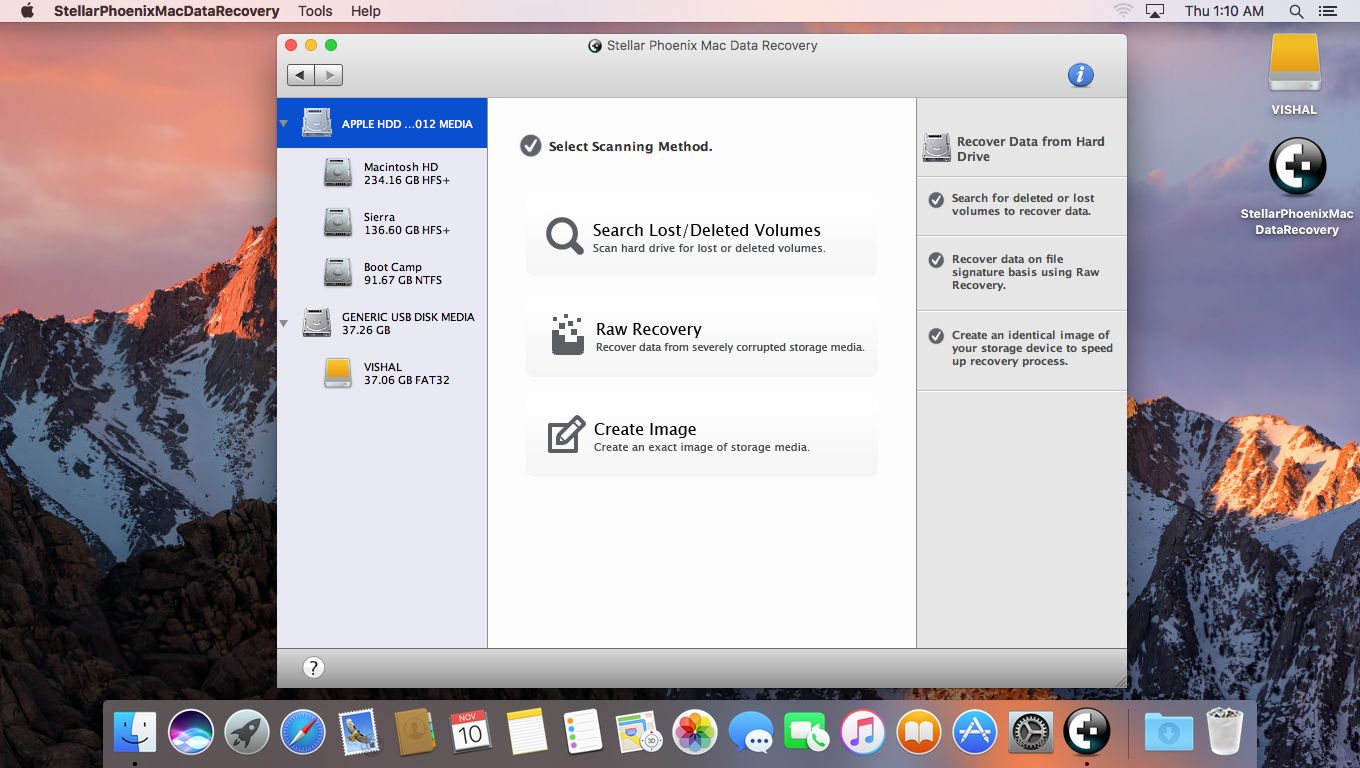Image resolution: width=1360 pixels, height=768 pixels.
Task: Click the Wi-Fi status icon
Action: point(1122,11)
